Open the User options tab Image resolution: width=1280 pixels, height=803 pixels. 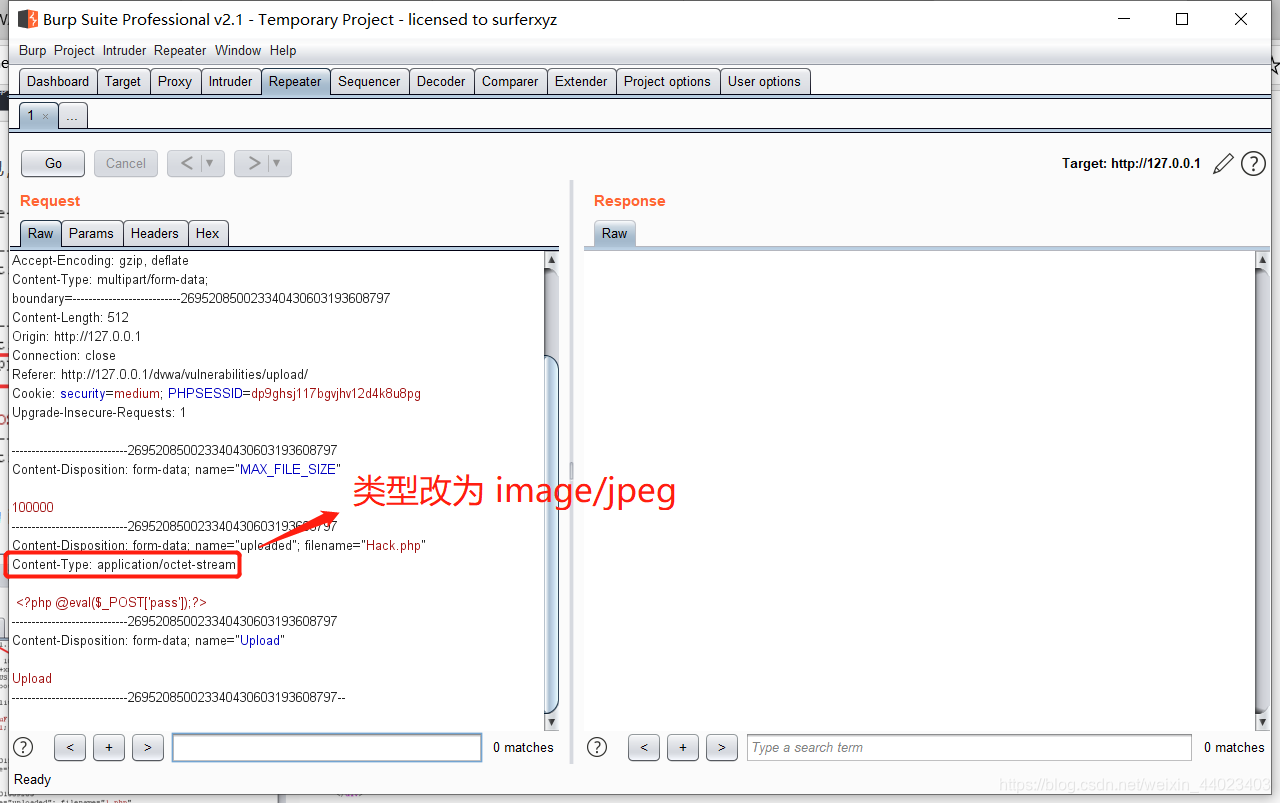pos(764,82)
